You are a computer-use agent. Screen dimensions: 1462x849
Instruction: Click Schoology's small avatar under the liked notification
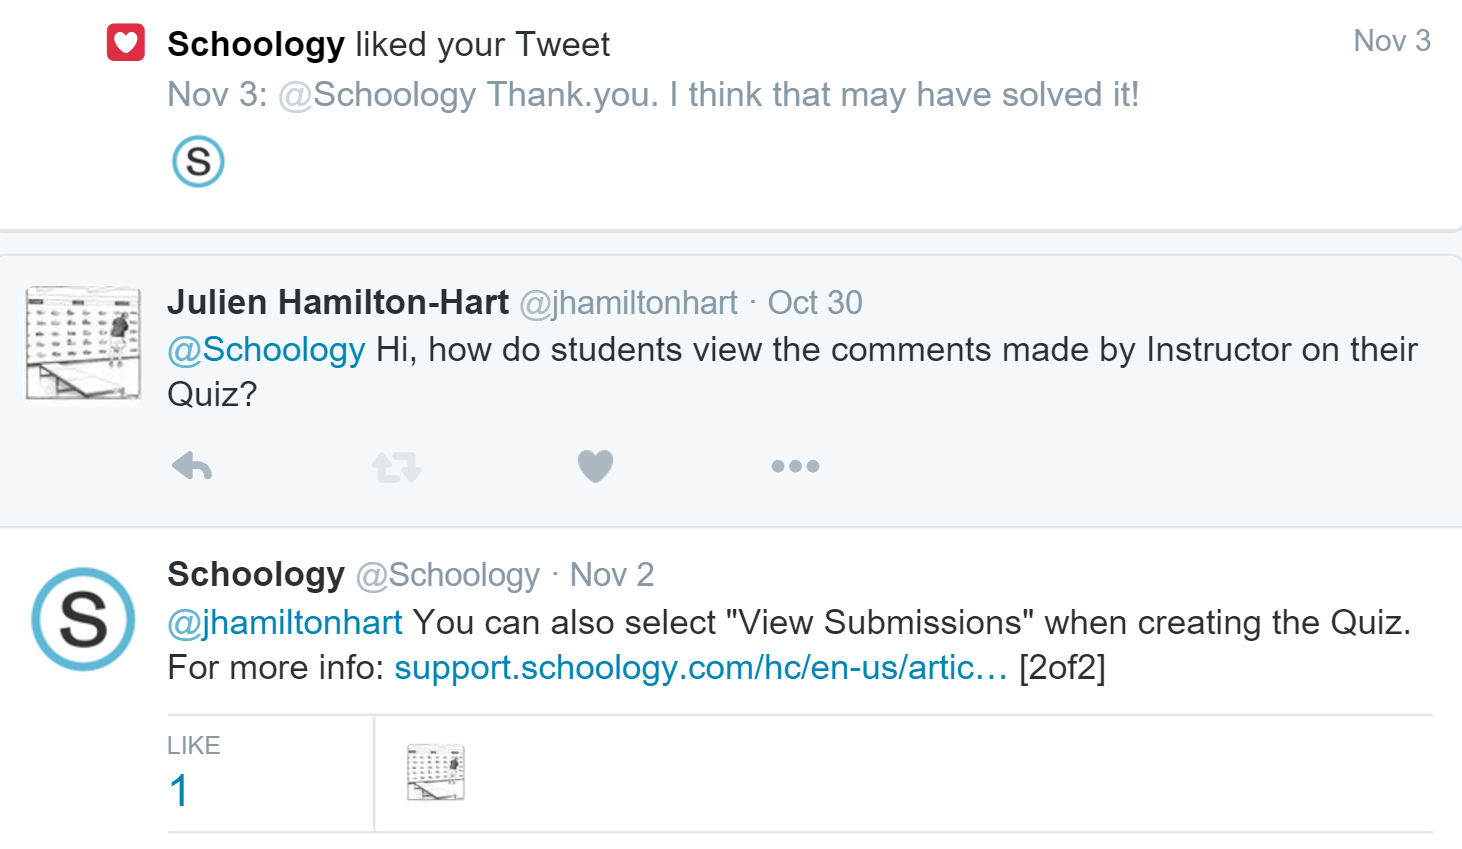click(x=198, y=162)
